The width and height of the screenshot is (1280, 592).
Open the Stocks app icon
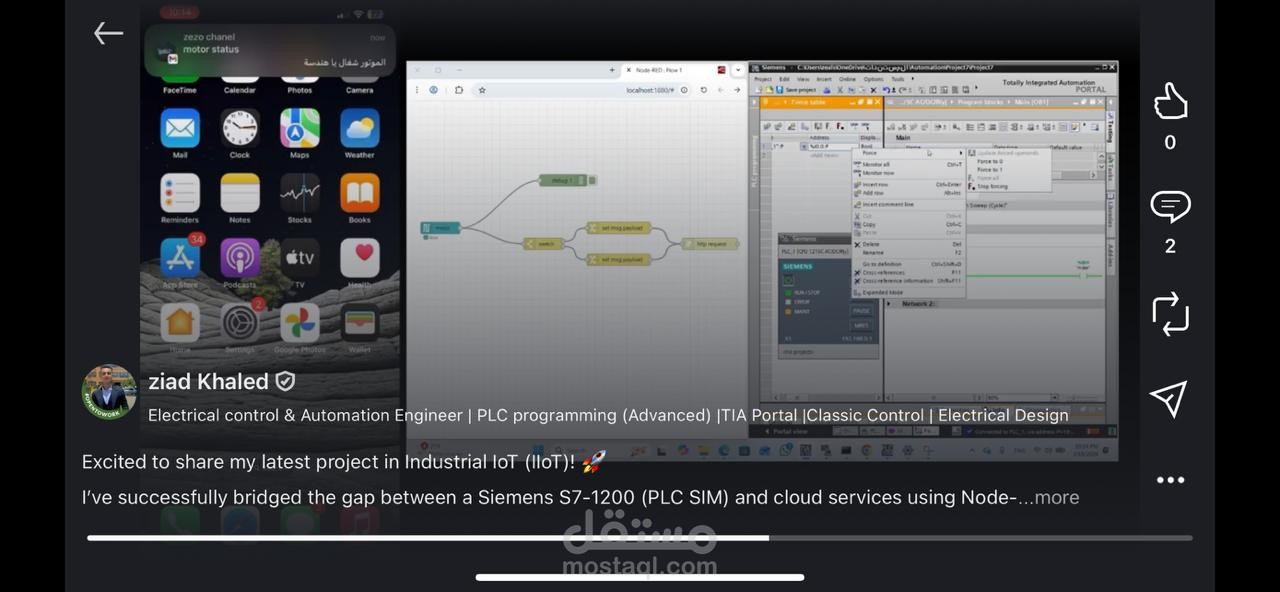300,194
